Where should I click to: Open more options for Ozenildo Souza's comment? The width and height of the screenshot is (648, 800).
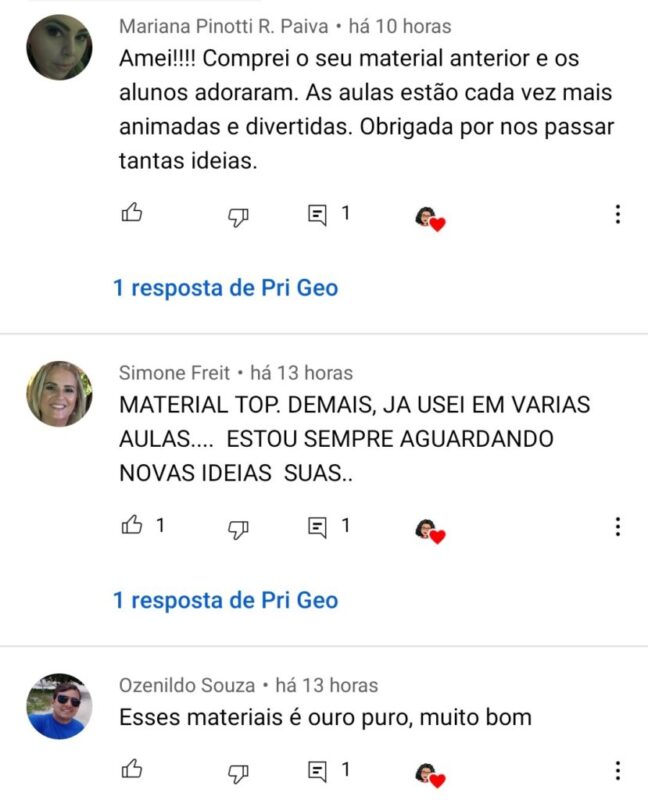[618, 770]
